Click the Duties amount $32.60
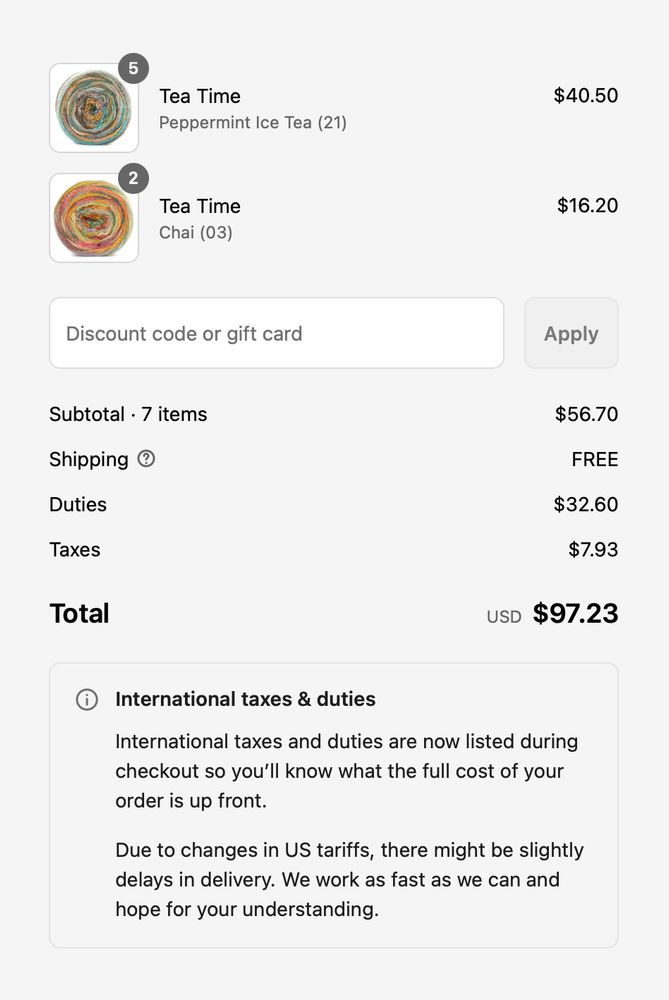The height and width of the screenshot is (1000, 669). click(x=586, y=505)
